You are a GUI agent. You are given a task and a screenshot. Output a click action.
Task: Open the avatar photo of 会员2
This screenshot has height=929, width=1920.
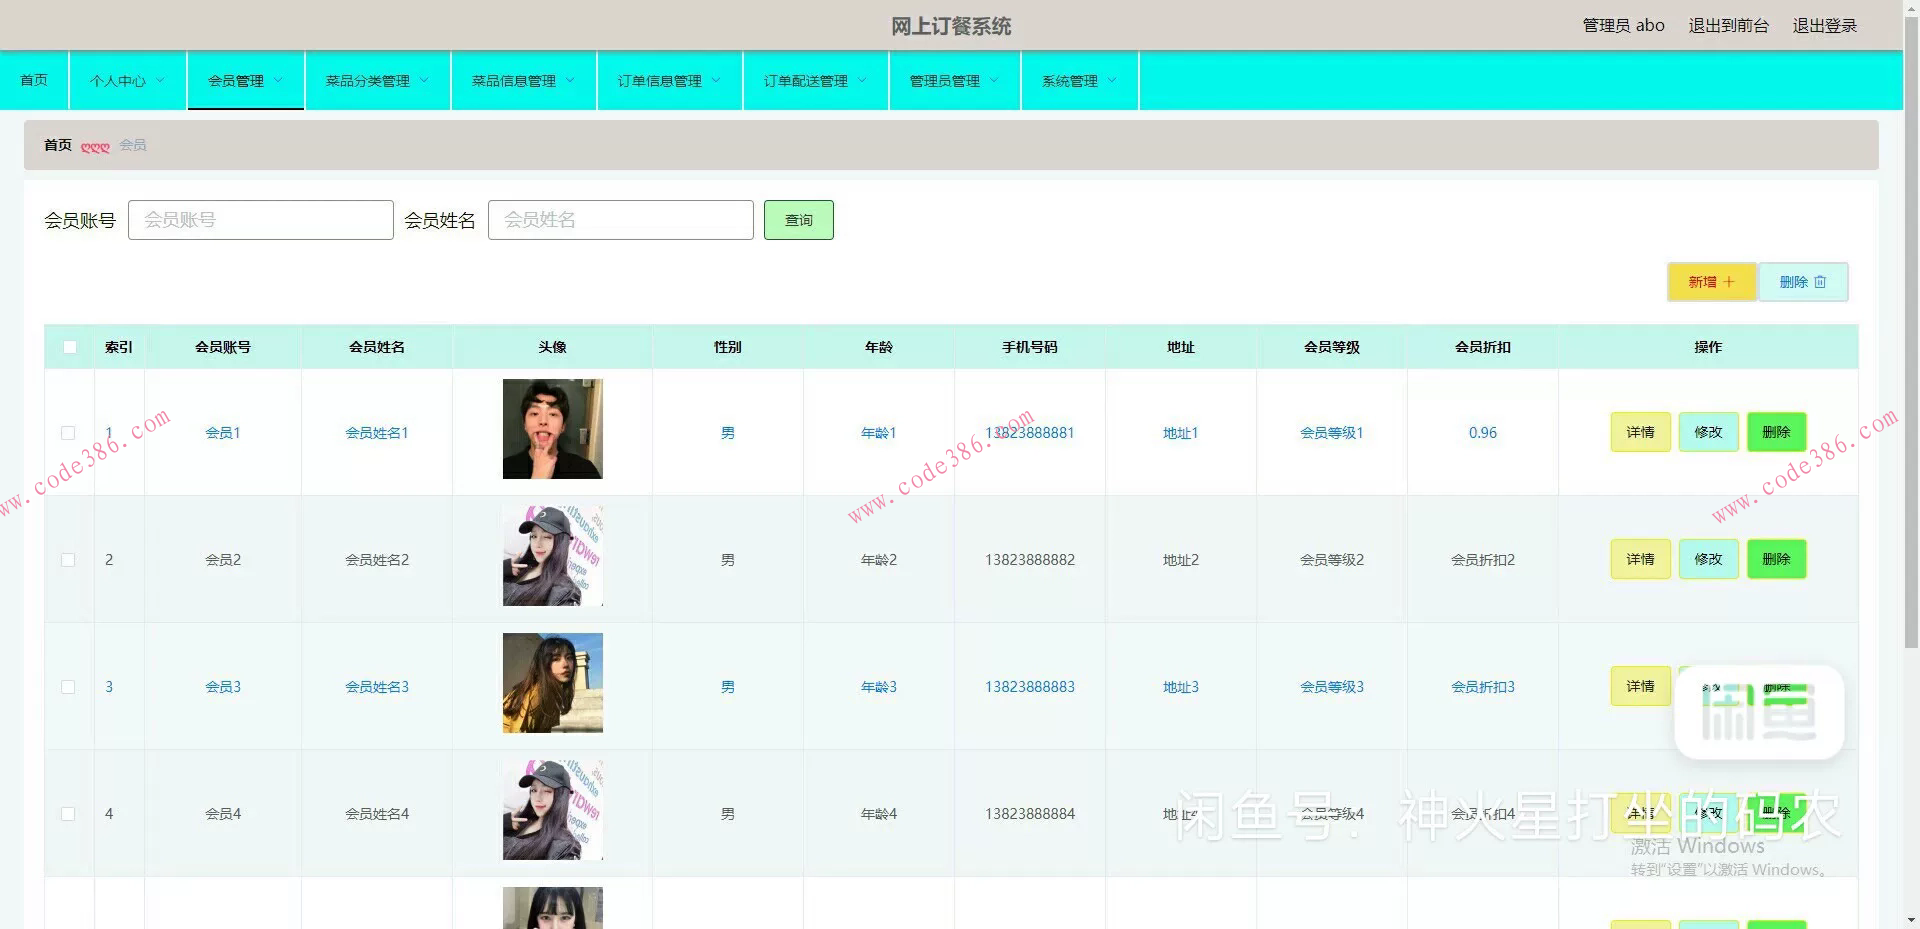tap(553, 556)
